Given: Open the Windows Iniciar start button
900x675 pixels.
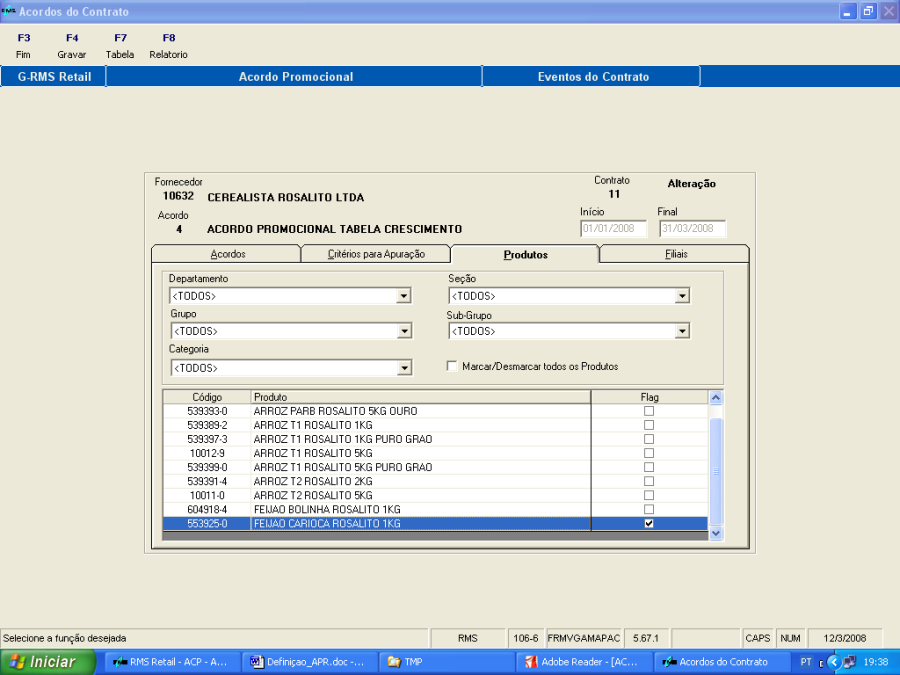Looking at the screenshot, I should (47, 662).
